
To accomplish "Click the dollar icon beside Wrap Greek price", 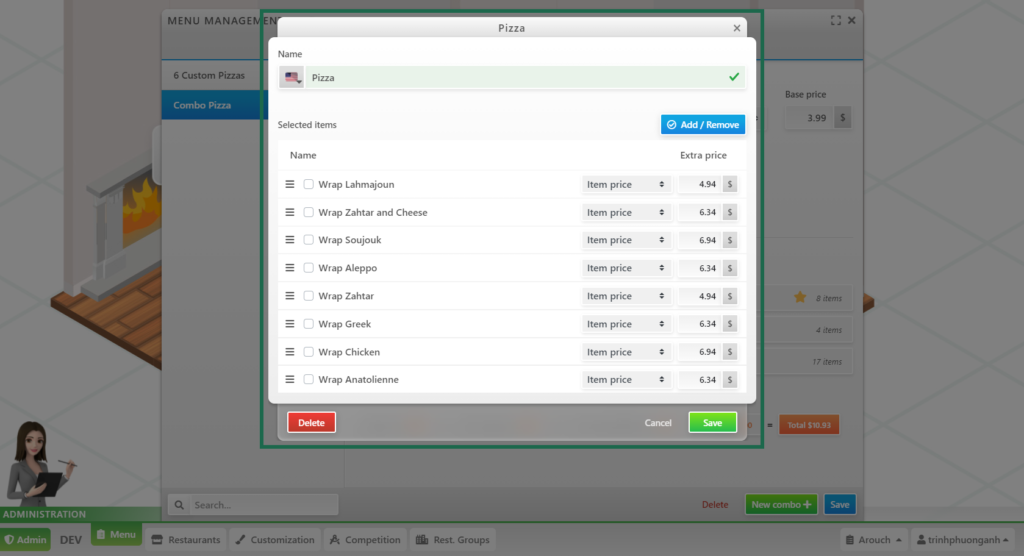I will [x=730, y=324].
